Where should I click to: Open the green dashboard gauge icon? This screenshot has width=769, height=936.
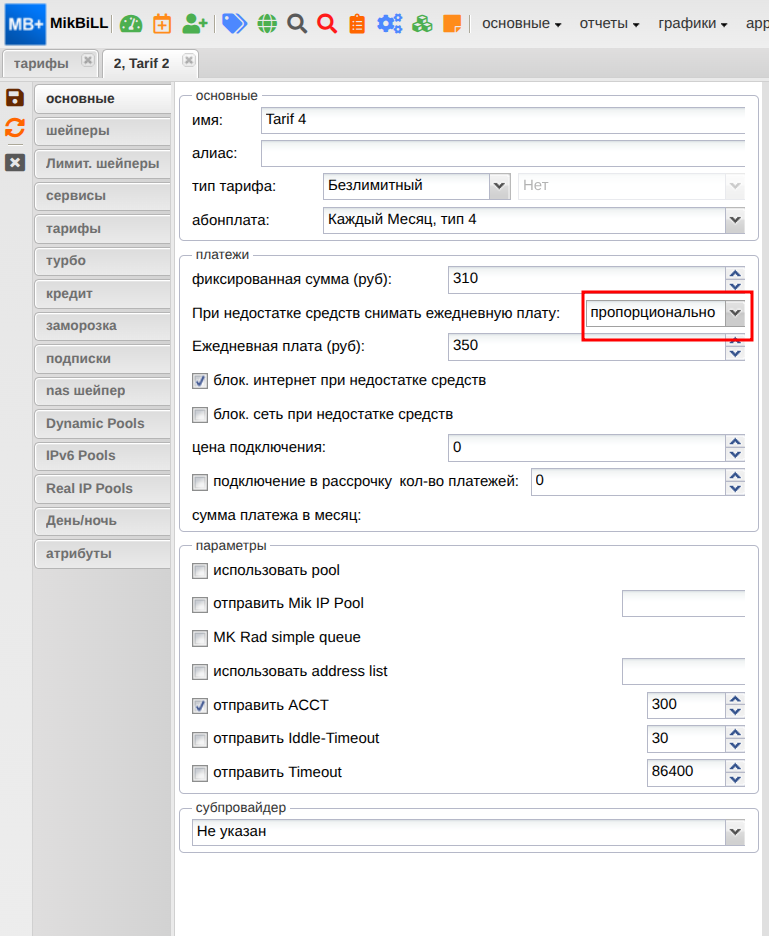131,24
